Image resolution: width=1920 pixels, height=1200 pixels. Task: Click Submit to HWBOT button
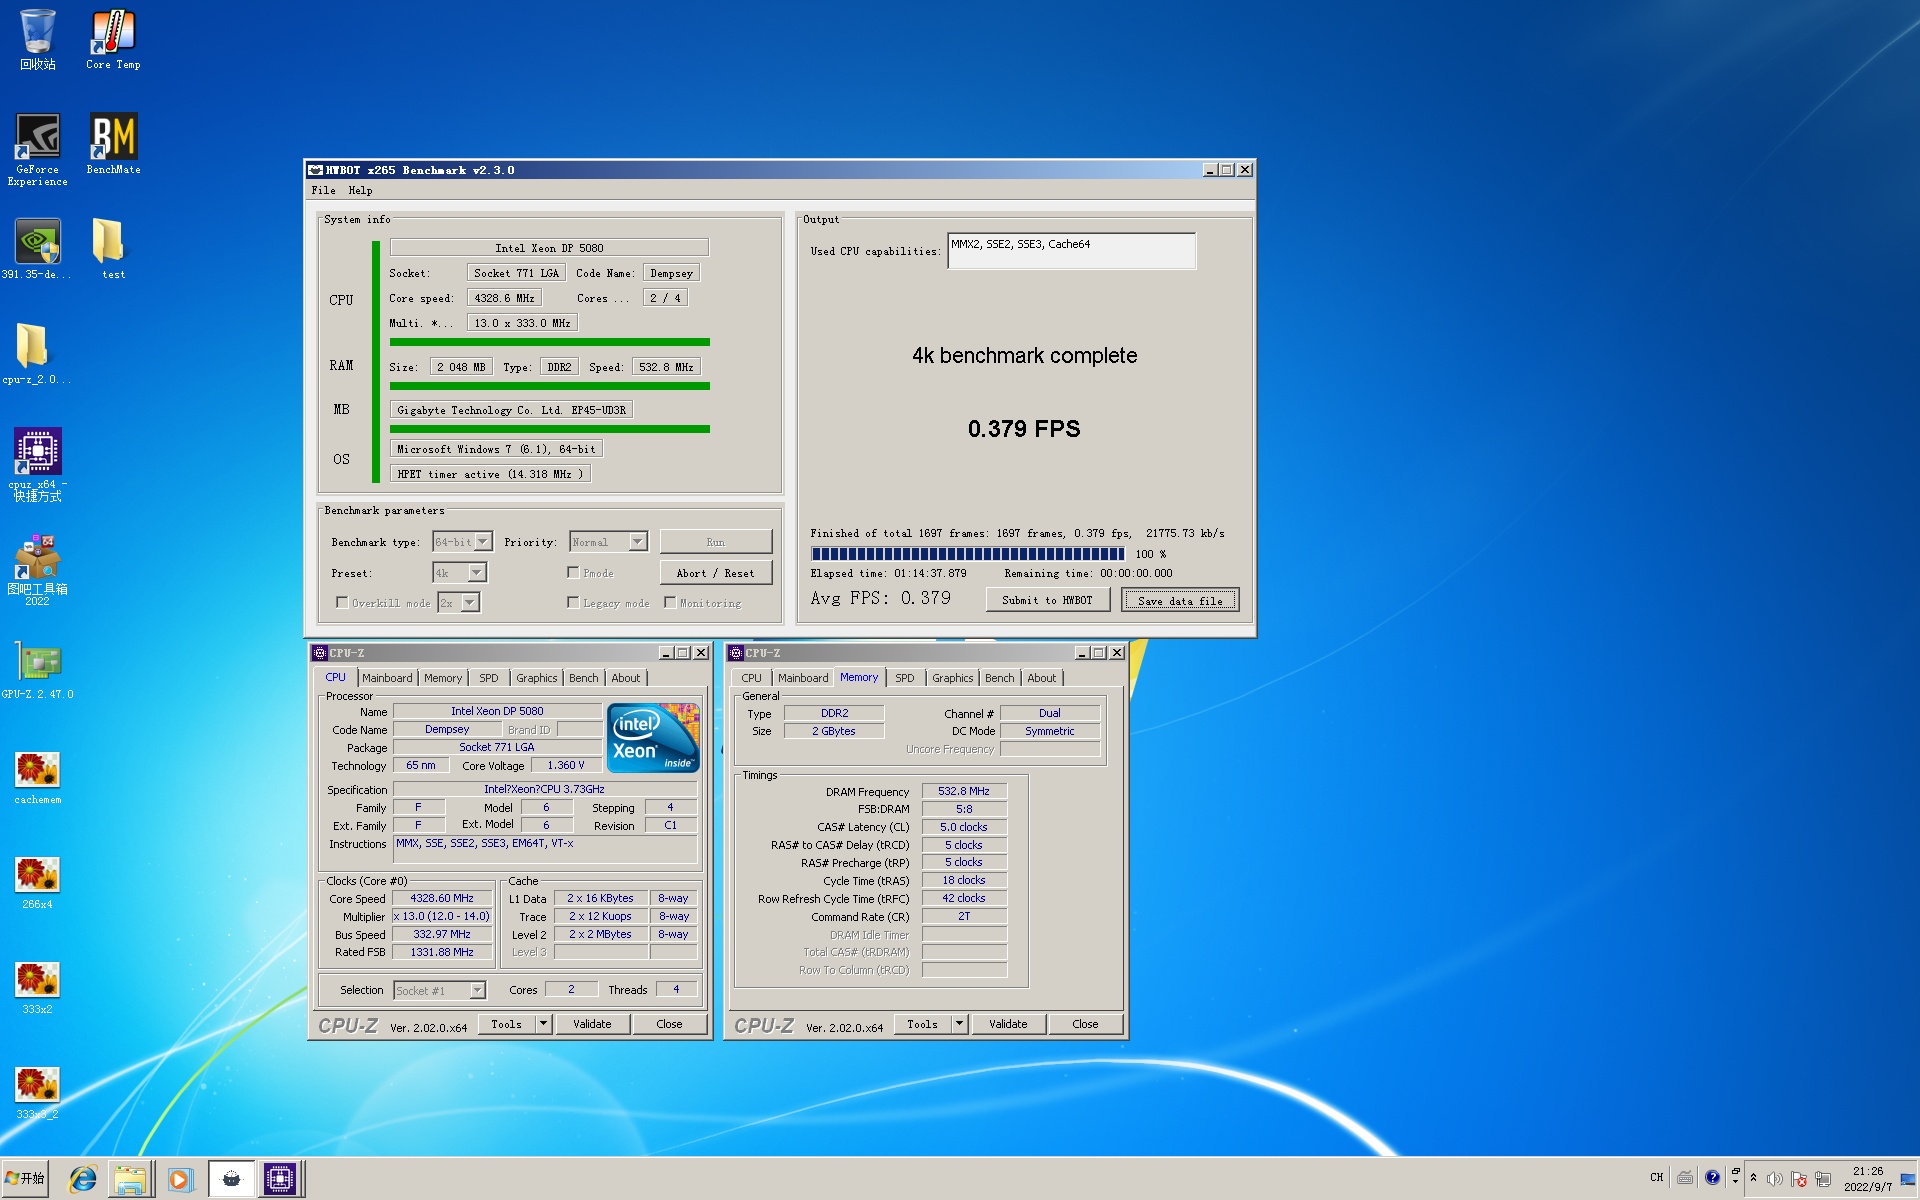tap(1047, 599)
